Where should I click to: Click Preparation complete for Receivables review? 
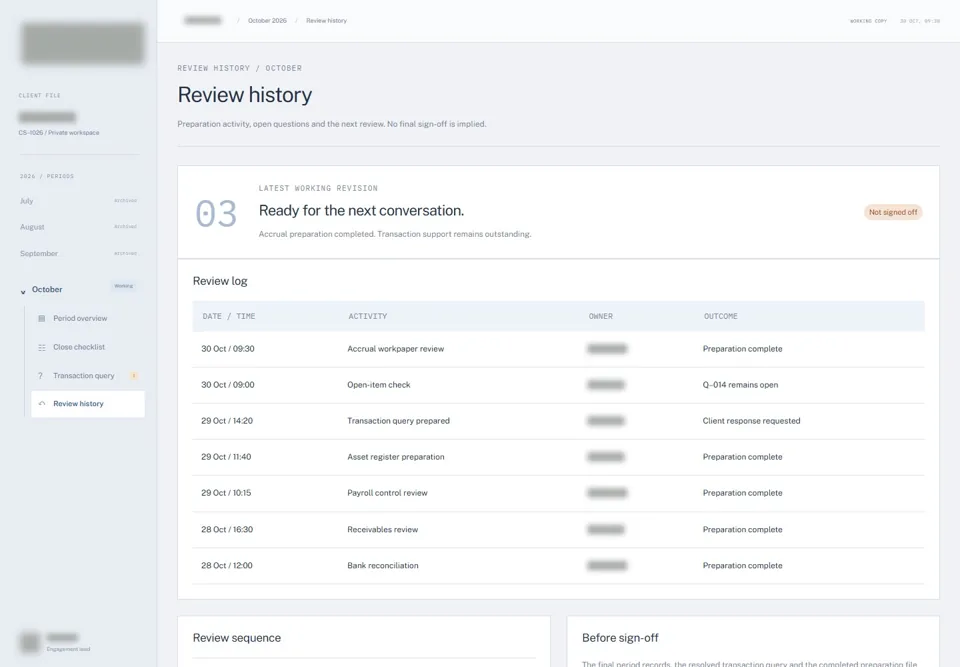click(743, 530)
